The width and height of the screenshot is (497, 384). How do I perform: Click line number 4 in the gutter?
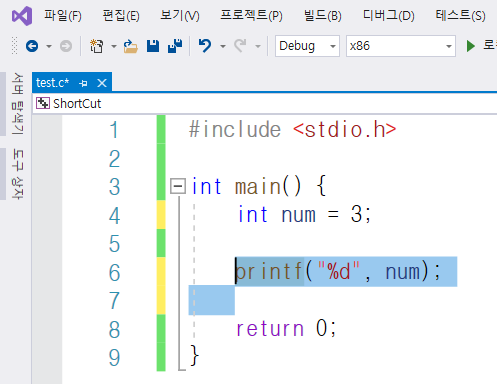point(114,215)
